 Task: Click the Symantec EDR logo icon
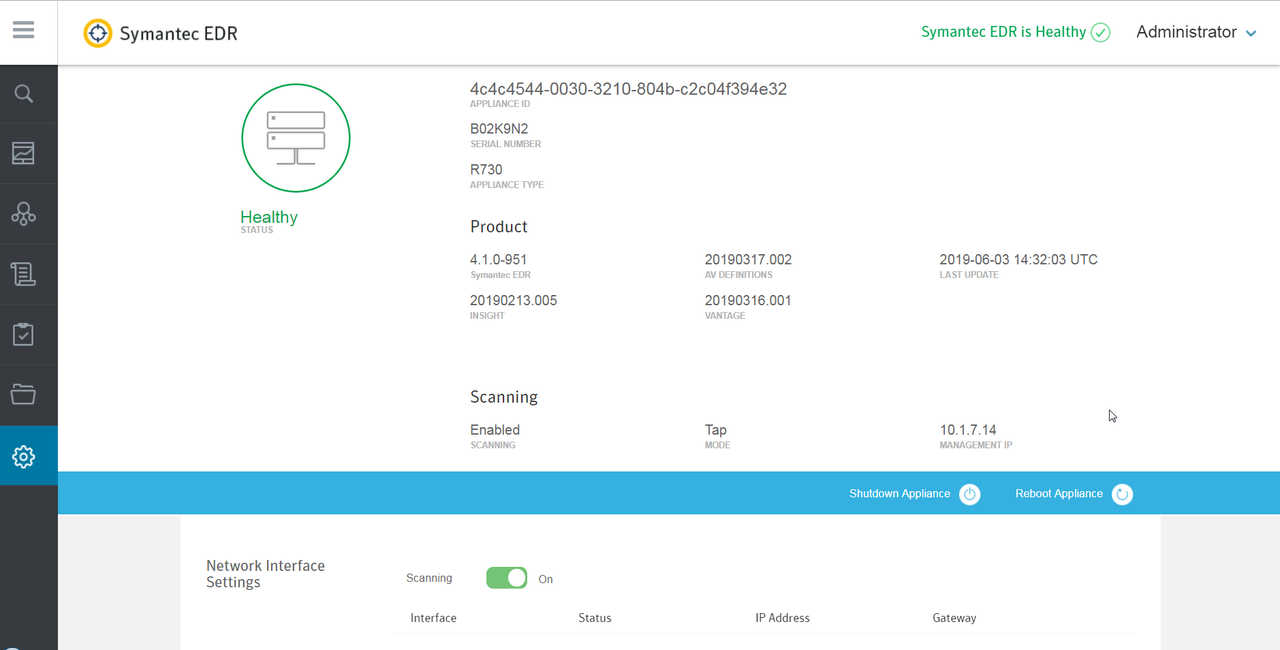pyautogui.click(x=97, y=33)
